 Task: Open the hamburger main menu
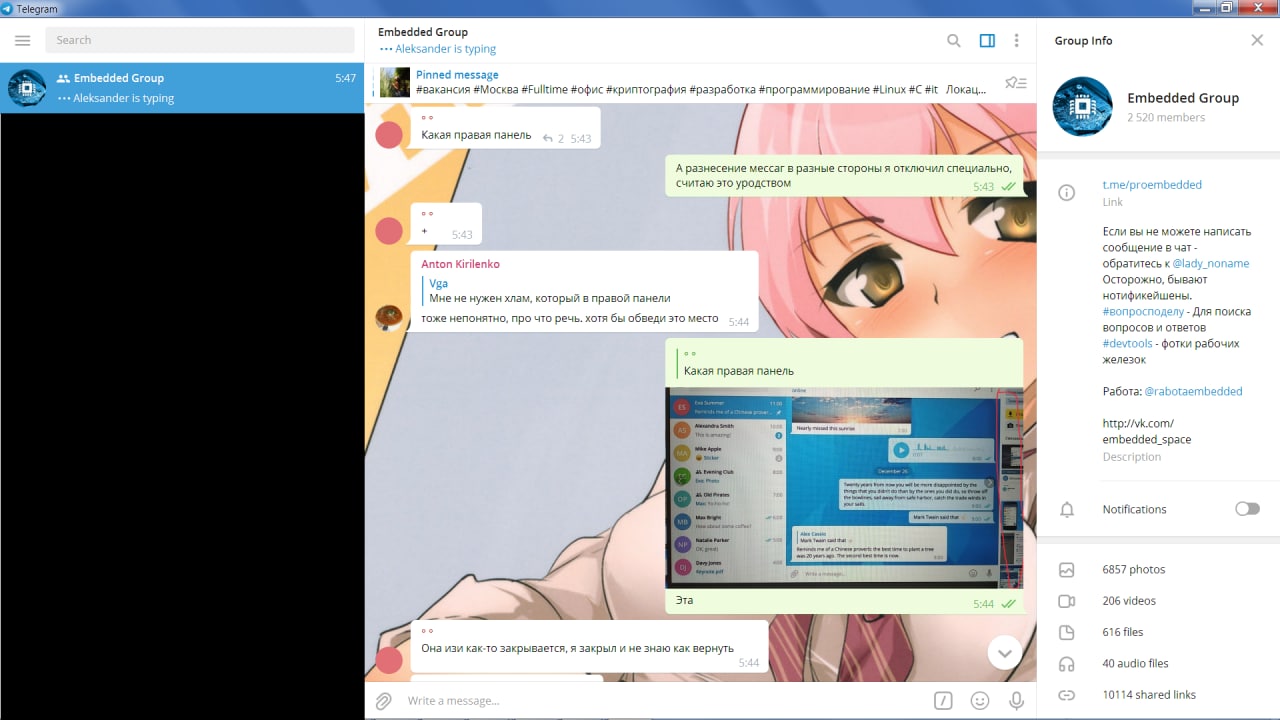(x=23, y=41)
